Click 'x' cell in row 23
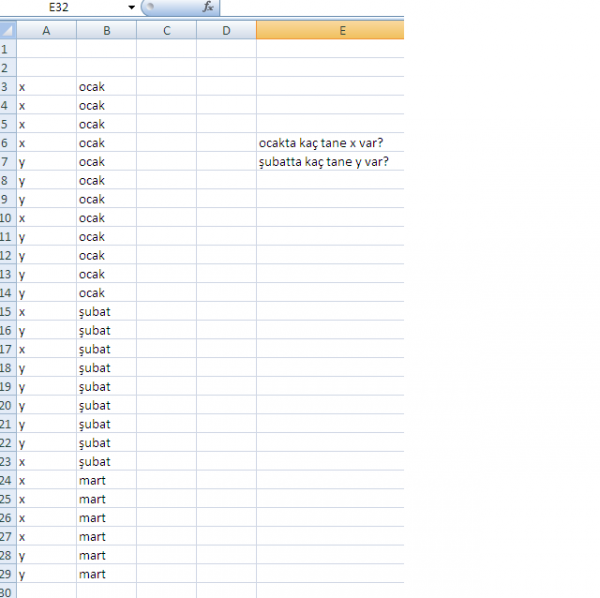This screenshot has height=598, width=600. (x=46, y=461)
